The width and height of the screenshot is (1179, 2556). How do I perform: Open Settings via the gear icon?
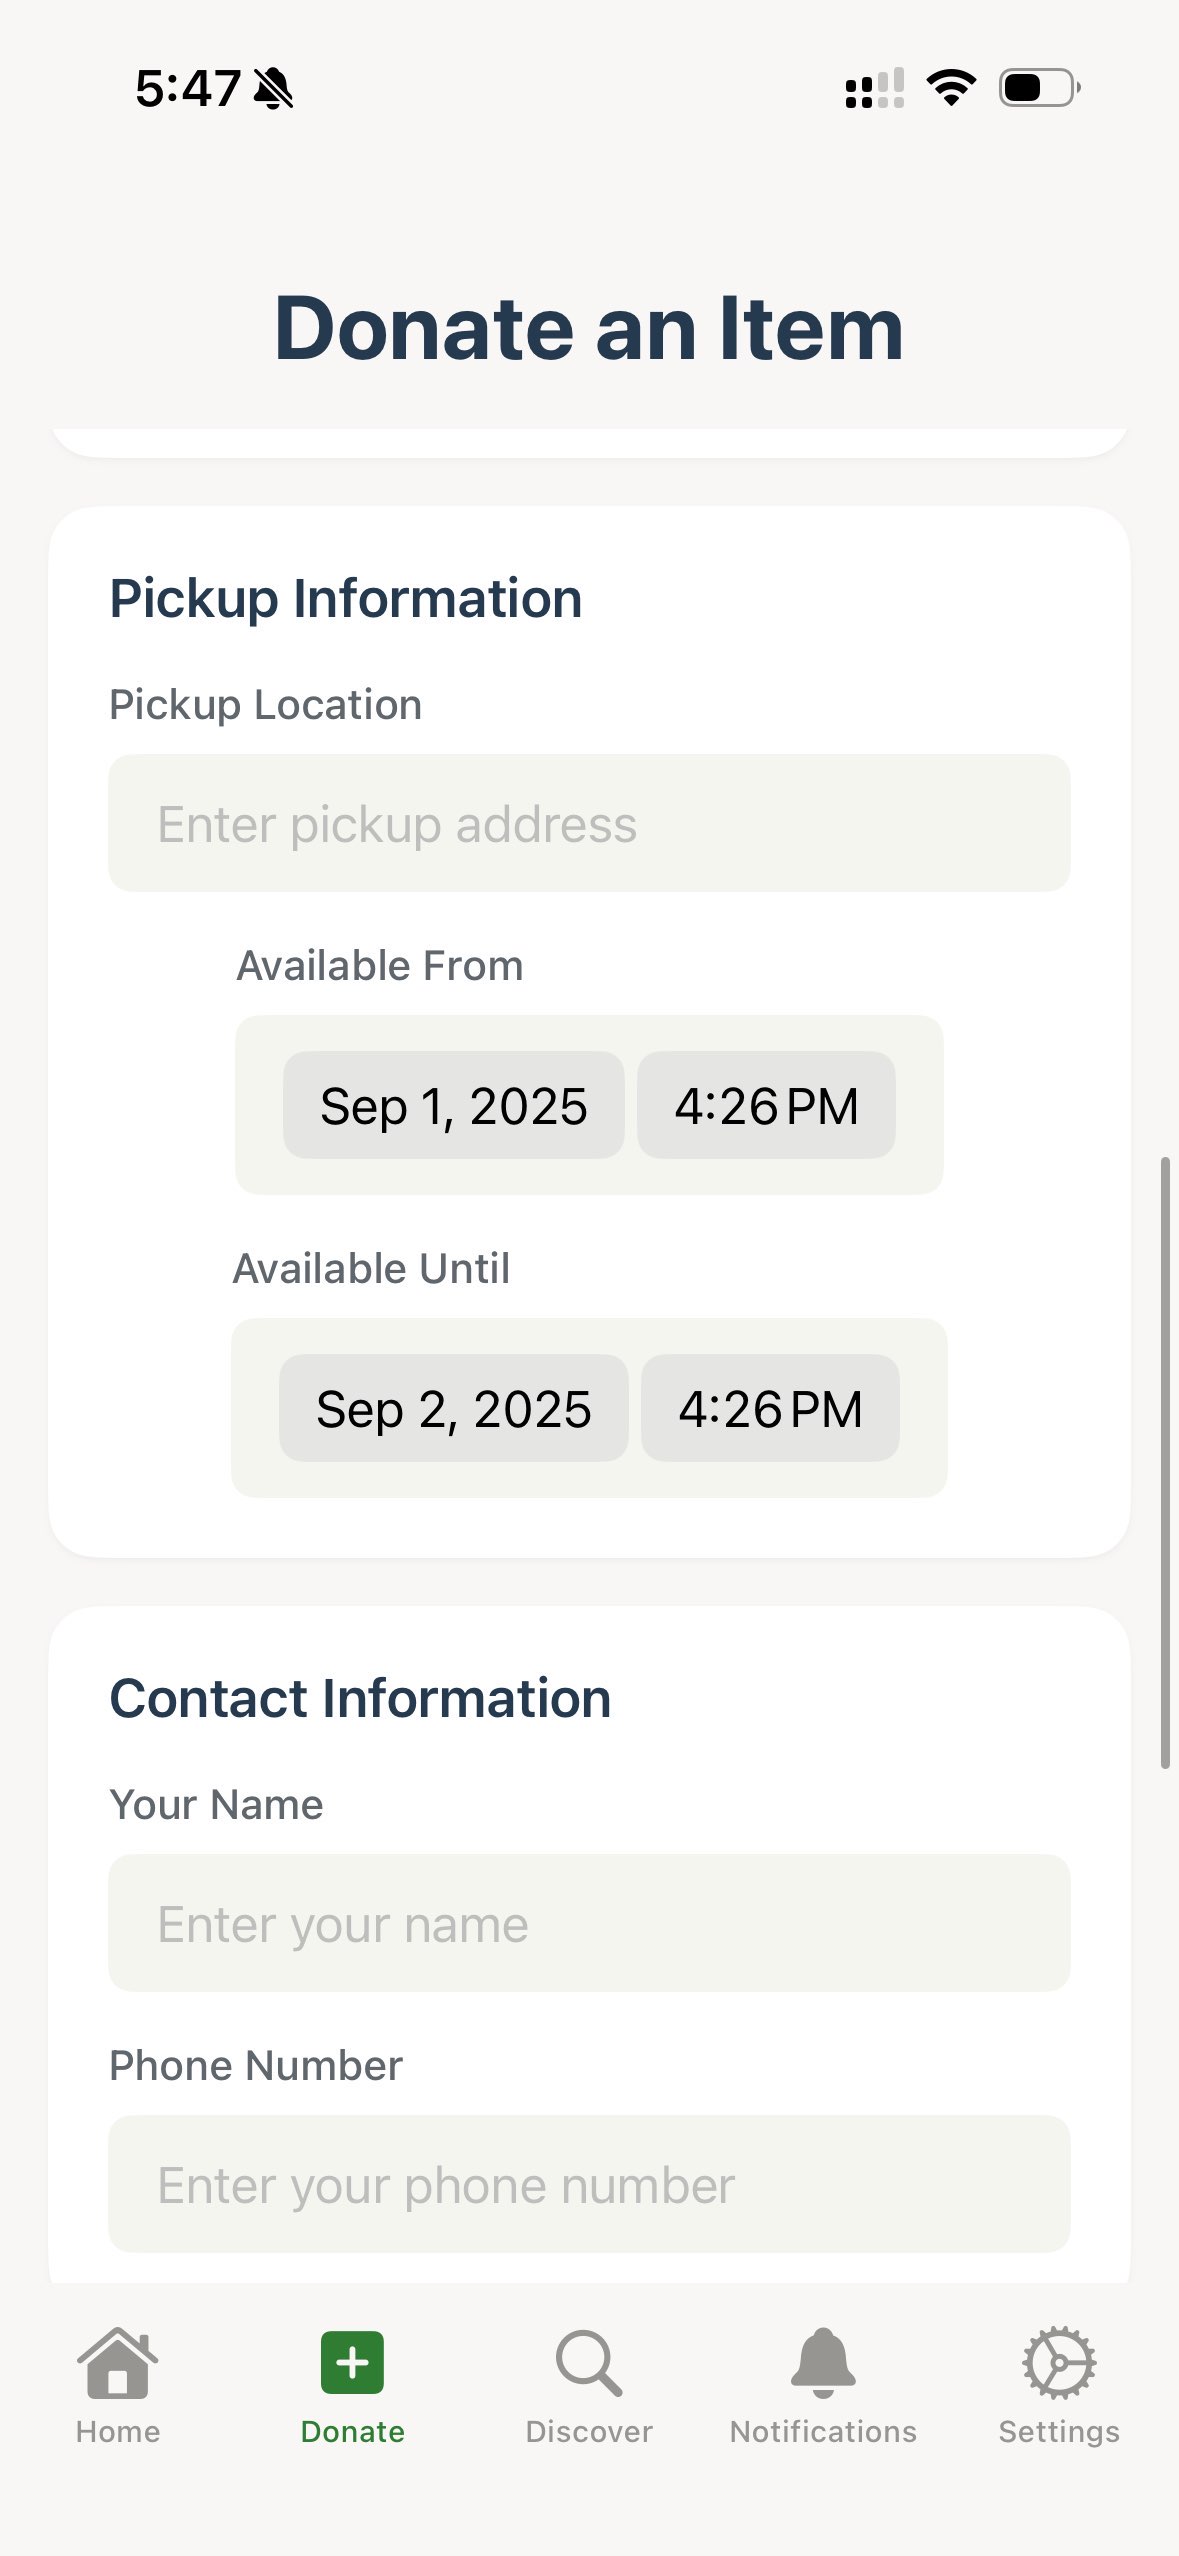[x=1059, y=2362]
